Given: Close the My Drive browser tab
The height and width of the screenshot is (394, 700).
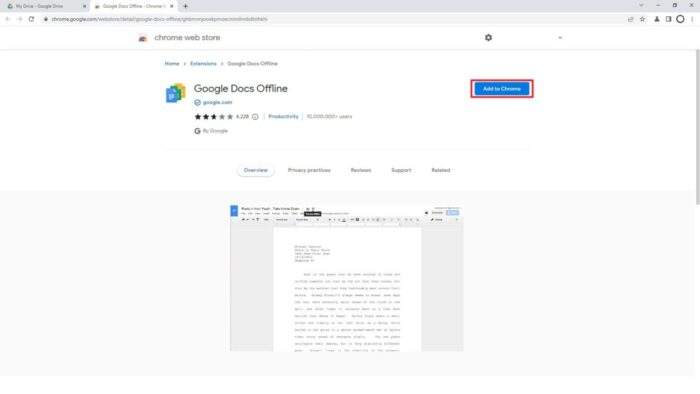Looking at the screenshot, I should (x=84, y=6).
